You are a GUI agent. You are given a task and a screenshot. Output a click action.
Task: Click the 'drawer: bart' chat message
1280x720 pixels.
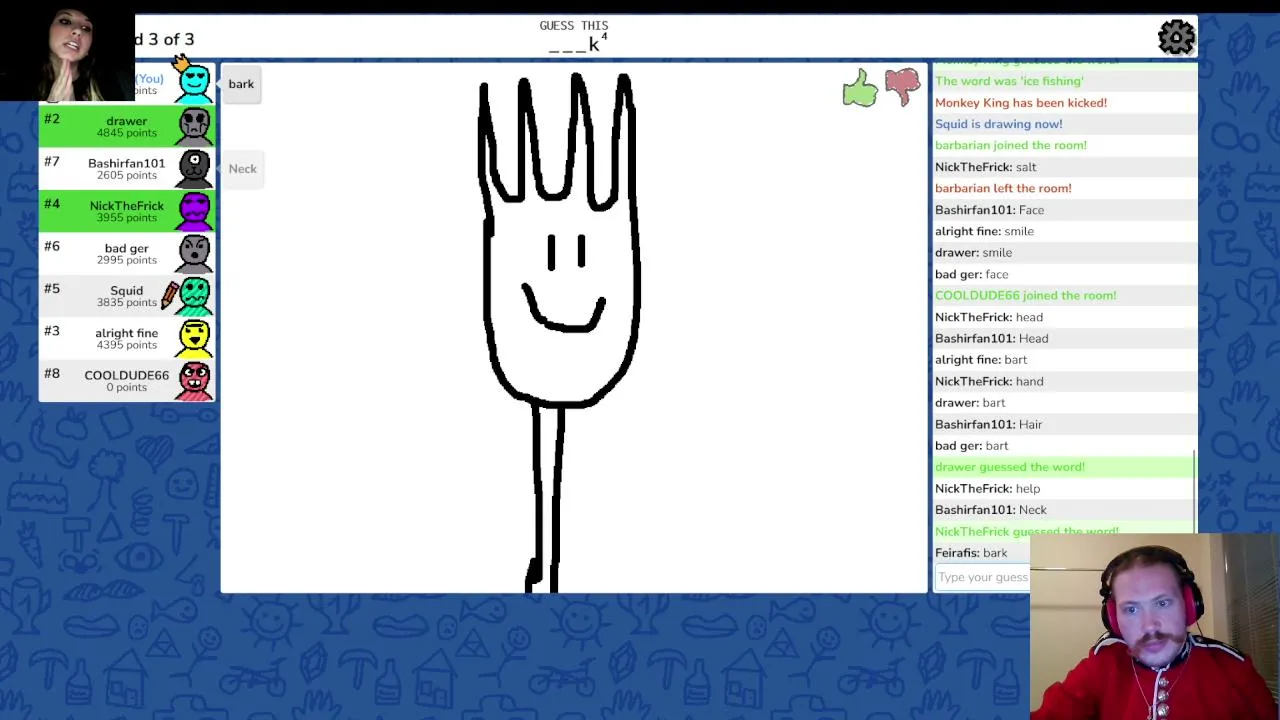coord(970,403)
